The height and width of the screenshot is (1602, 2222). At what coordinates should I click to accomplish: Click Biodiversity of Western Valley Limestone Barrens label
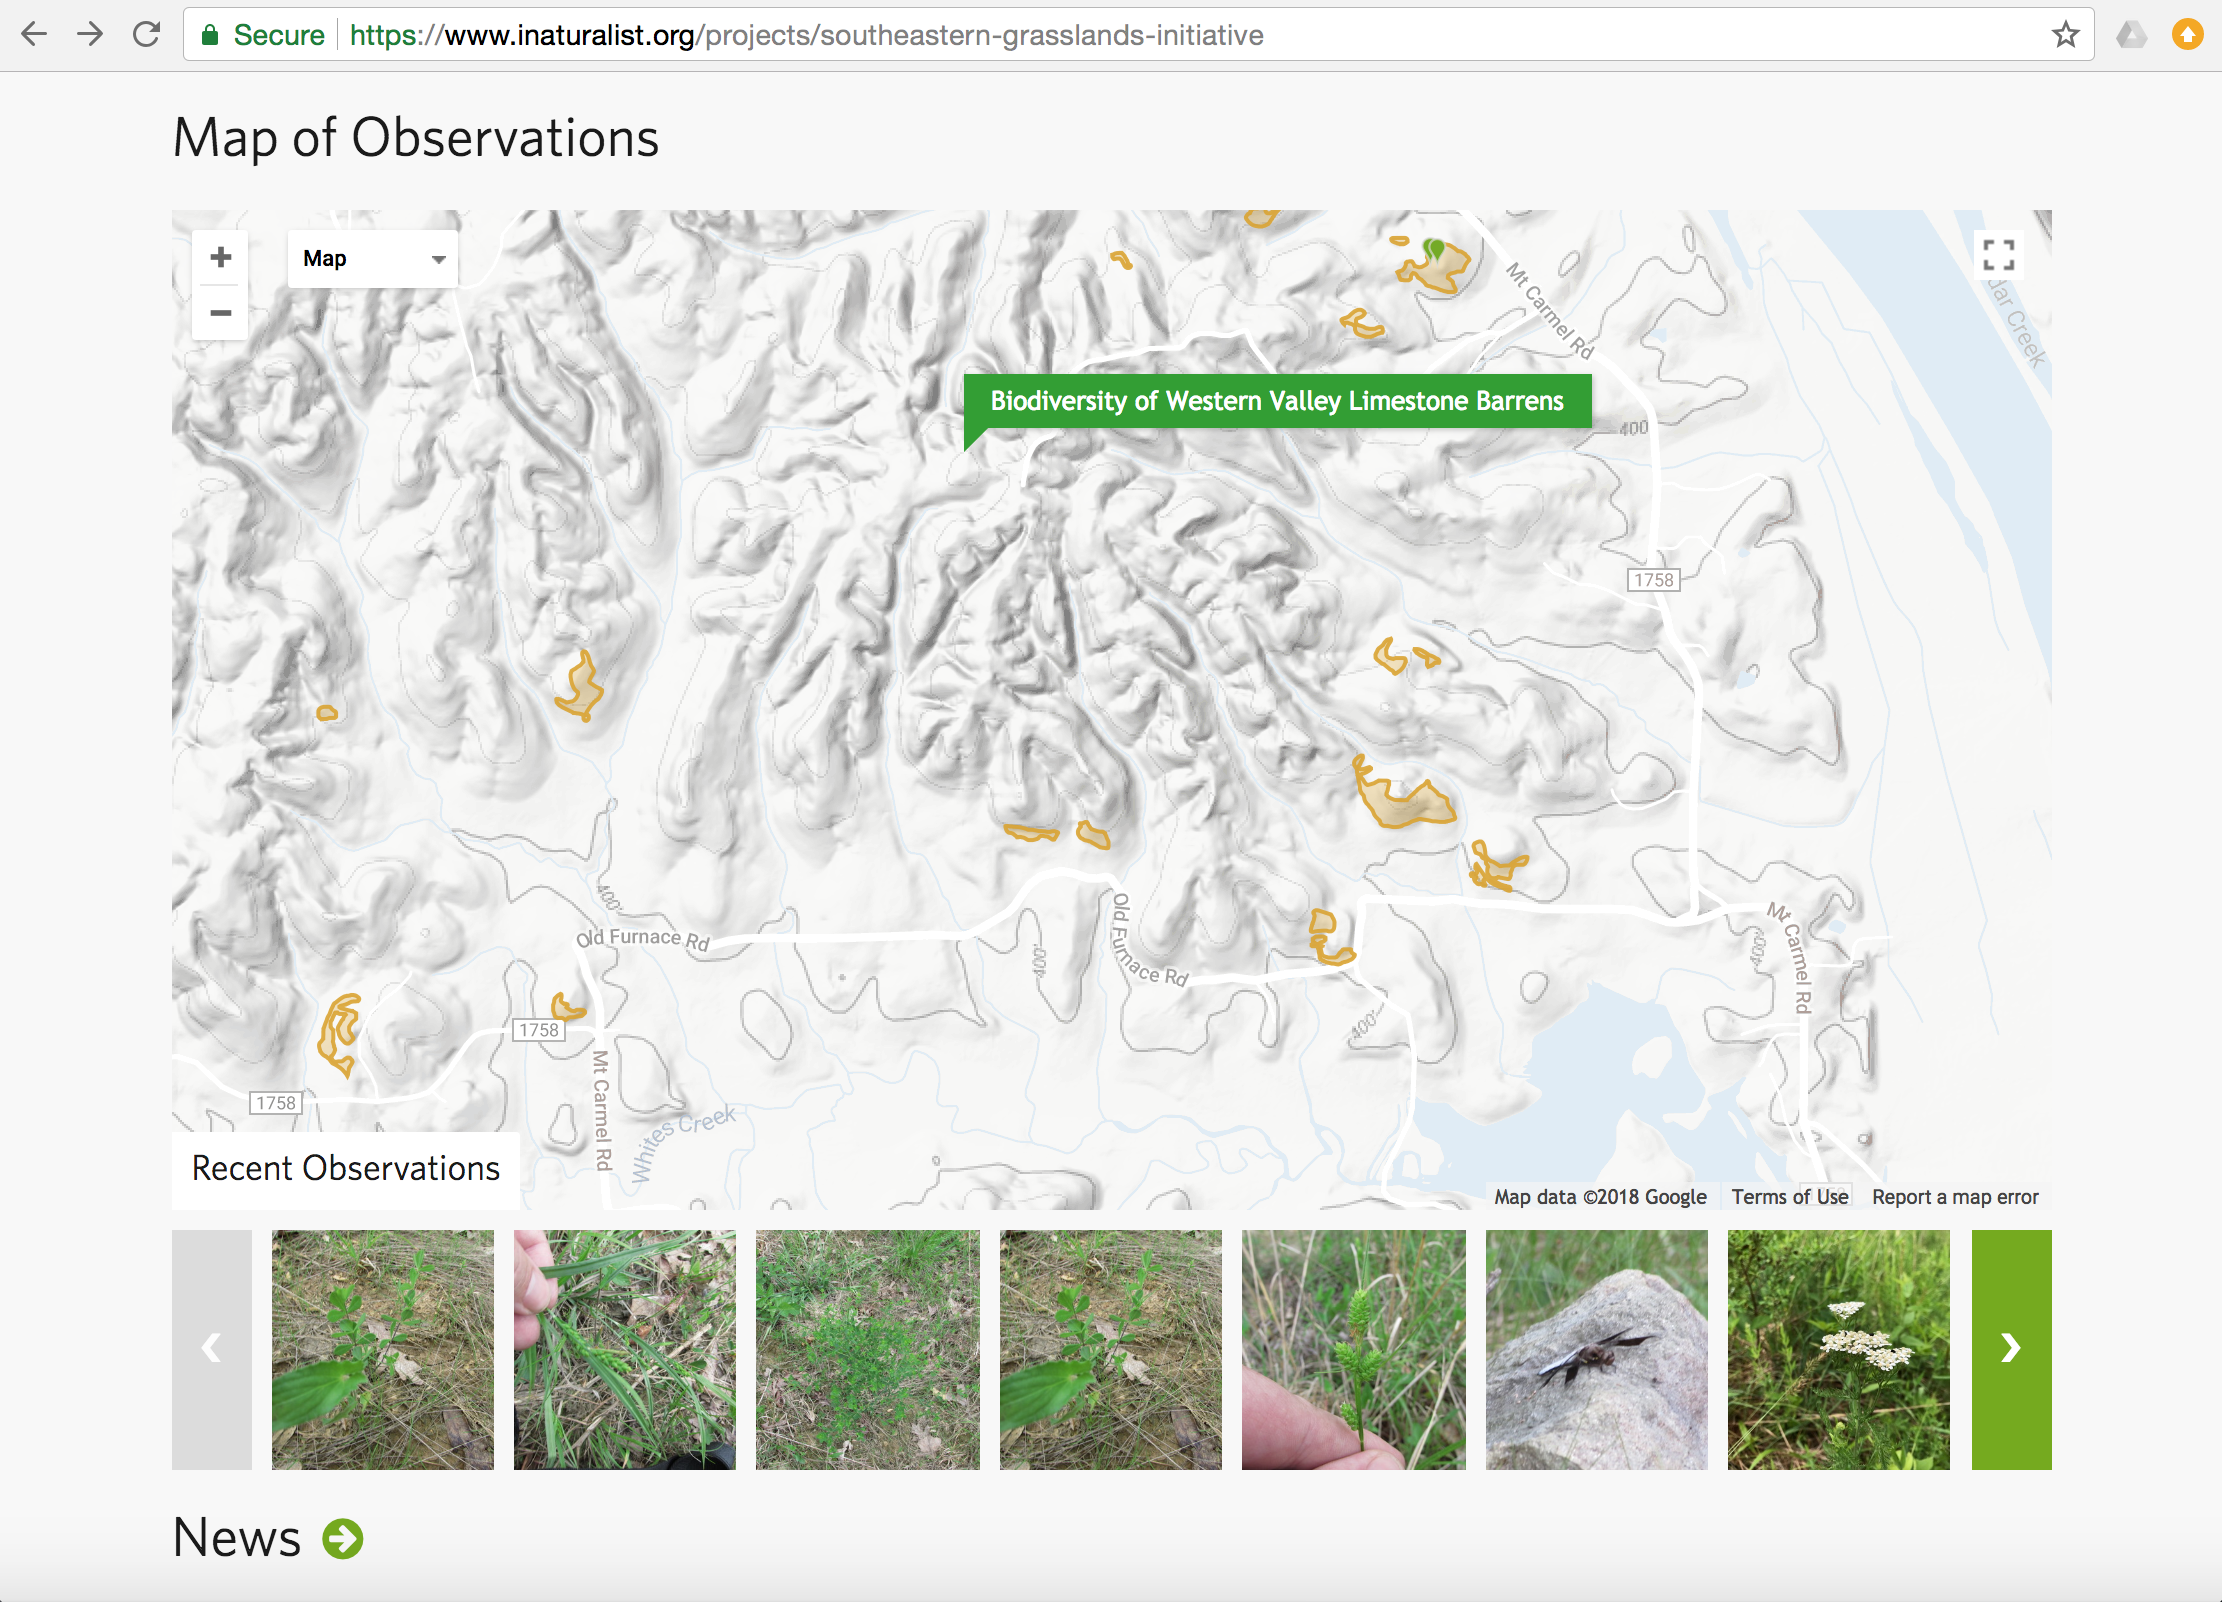(1276, 401)
